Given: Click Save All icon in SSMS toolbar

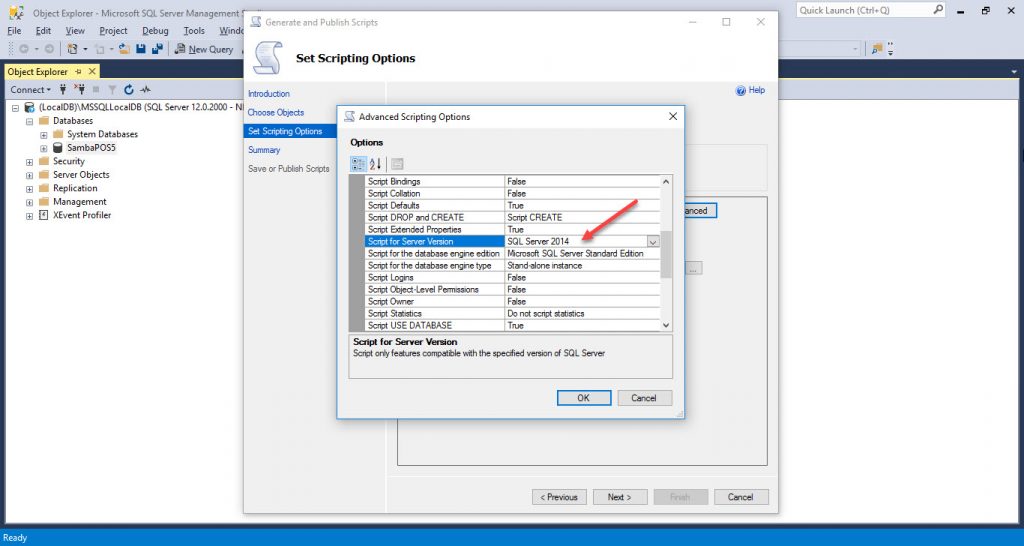Looking at the screenshot, I should click(x=157, y=49).
